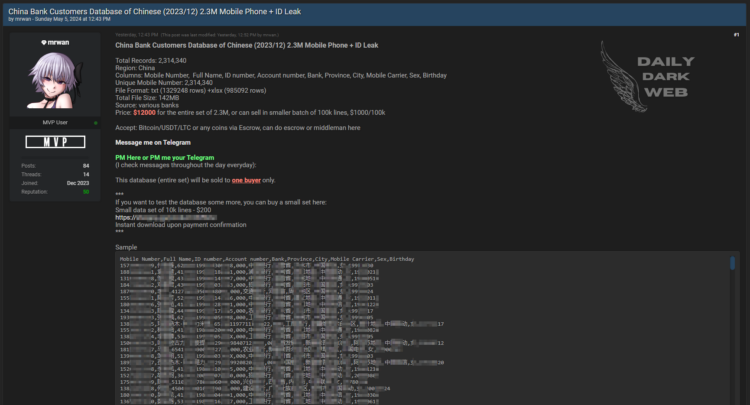Click the Joined date 'Dec 2023'
The height and width of the screenshot is (405, 750).
pyautogui.click(x=78, y=183)
